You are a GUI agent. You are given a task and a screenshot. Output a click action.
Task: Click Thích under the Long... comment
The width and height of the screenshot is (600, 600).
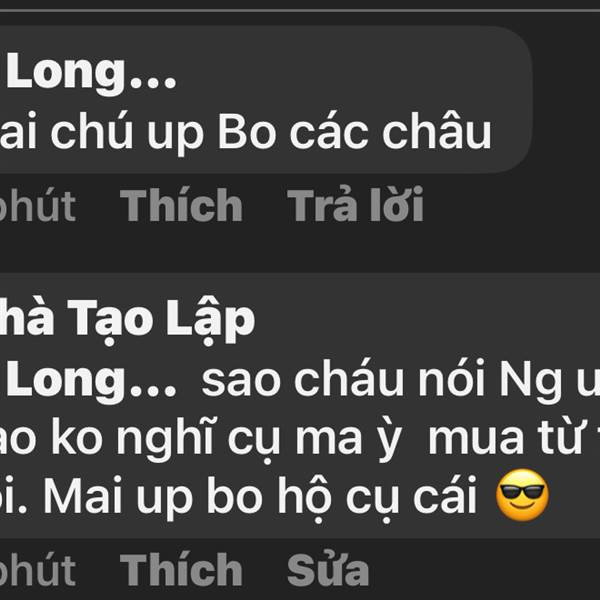pyautogui.click(x=181, y=205)
